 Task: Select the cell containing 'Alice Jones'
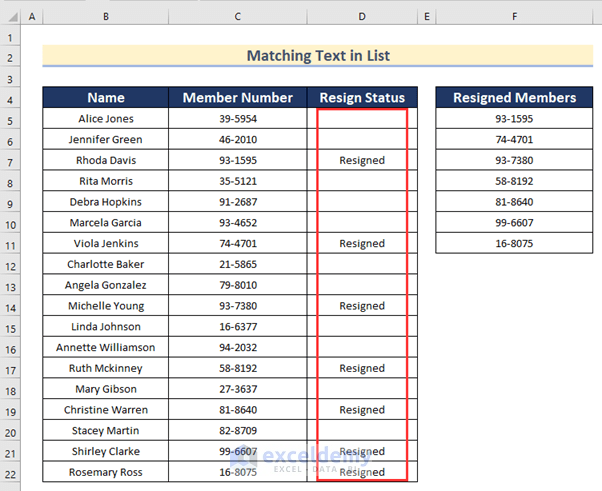tap(106, 119)
